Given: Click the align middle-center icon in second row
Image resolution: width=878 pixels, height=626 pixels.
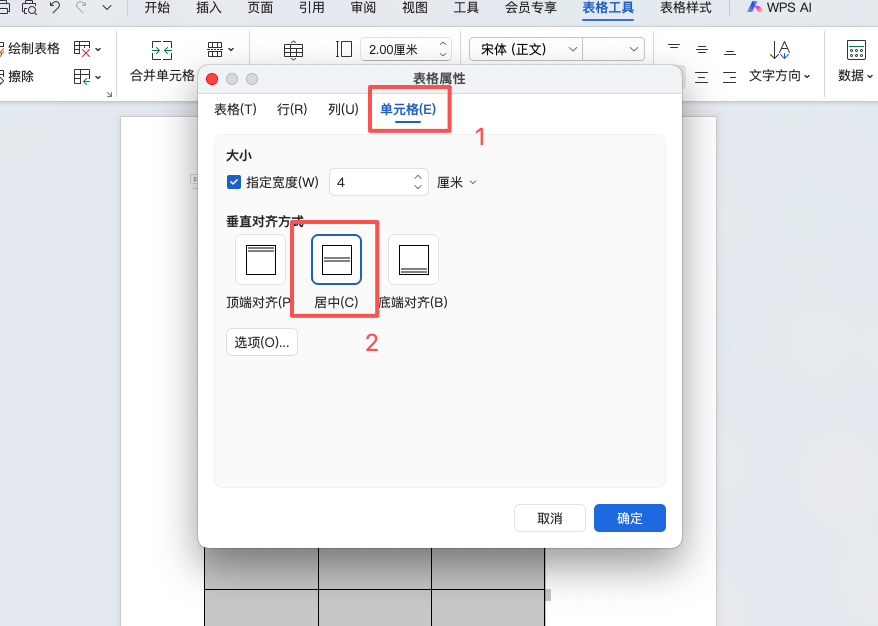Looking at the screenshot, I should pyautogui.click(x=702, y=77).
